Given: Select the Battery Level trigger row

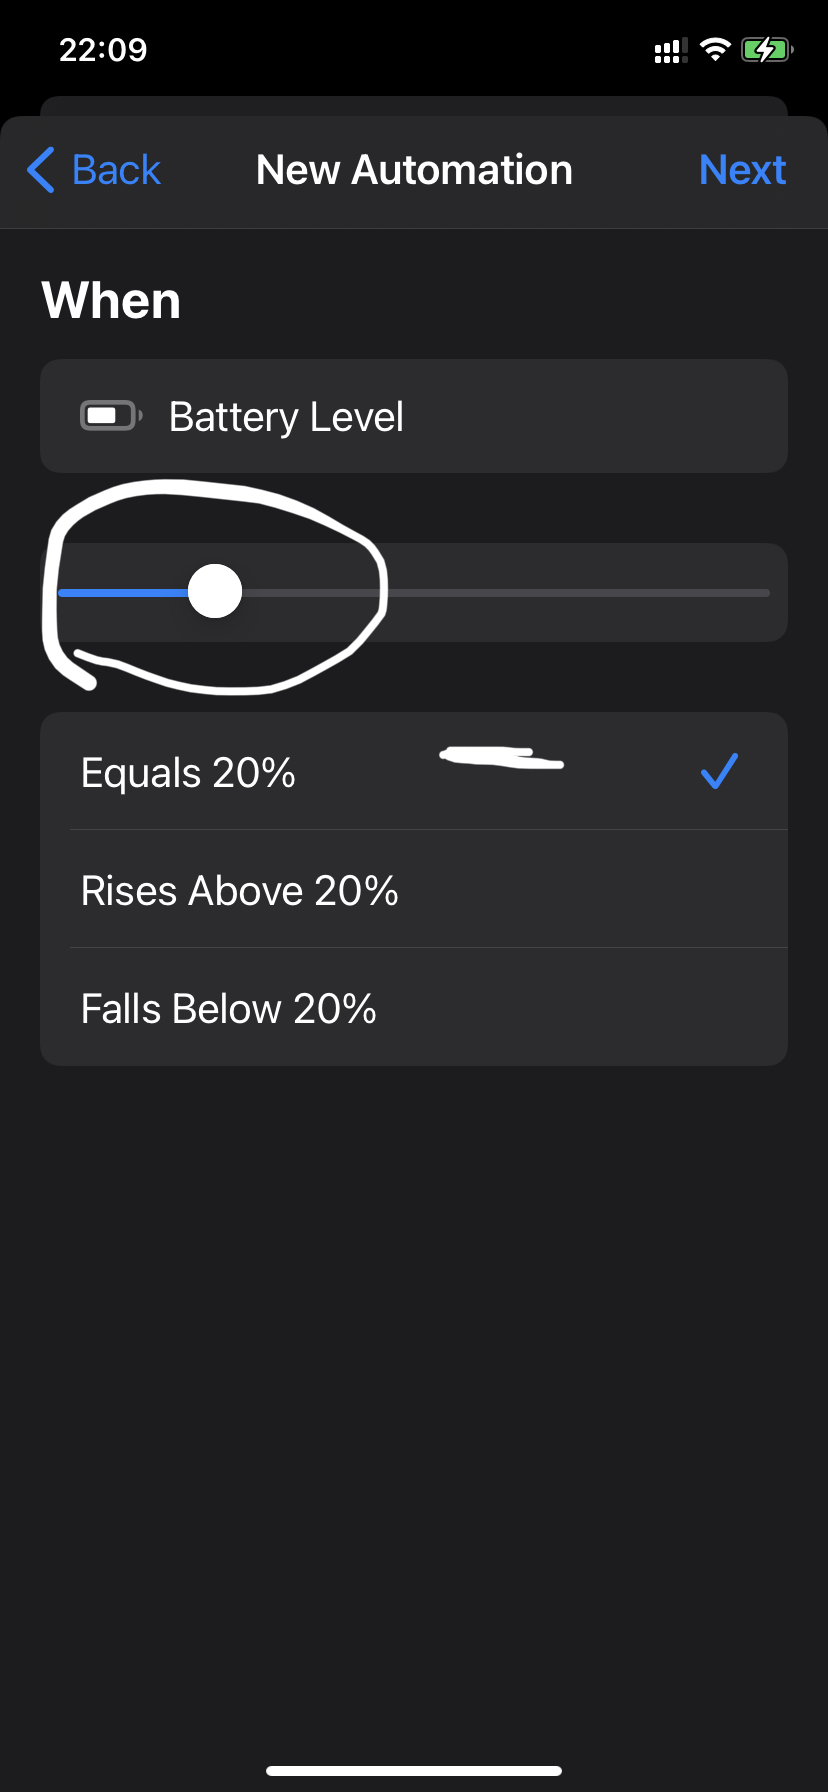Looking at the screenshot, I should [414, 416].
